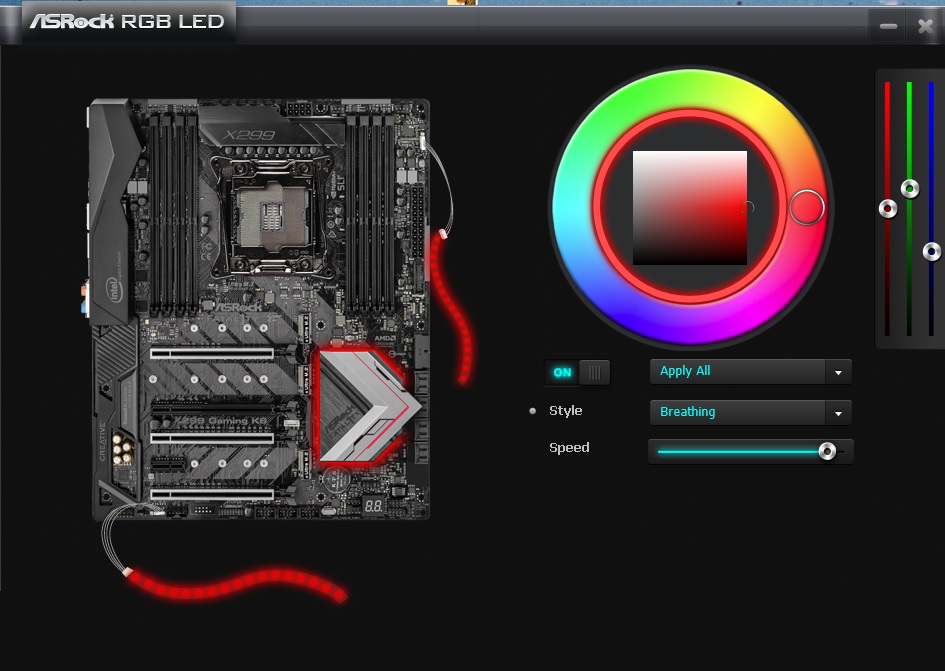Open the Apply All dropdown arrow
Screen dimensions: 945x671
point(838,373)
